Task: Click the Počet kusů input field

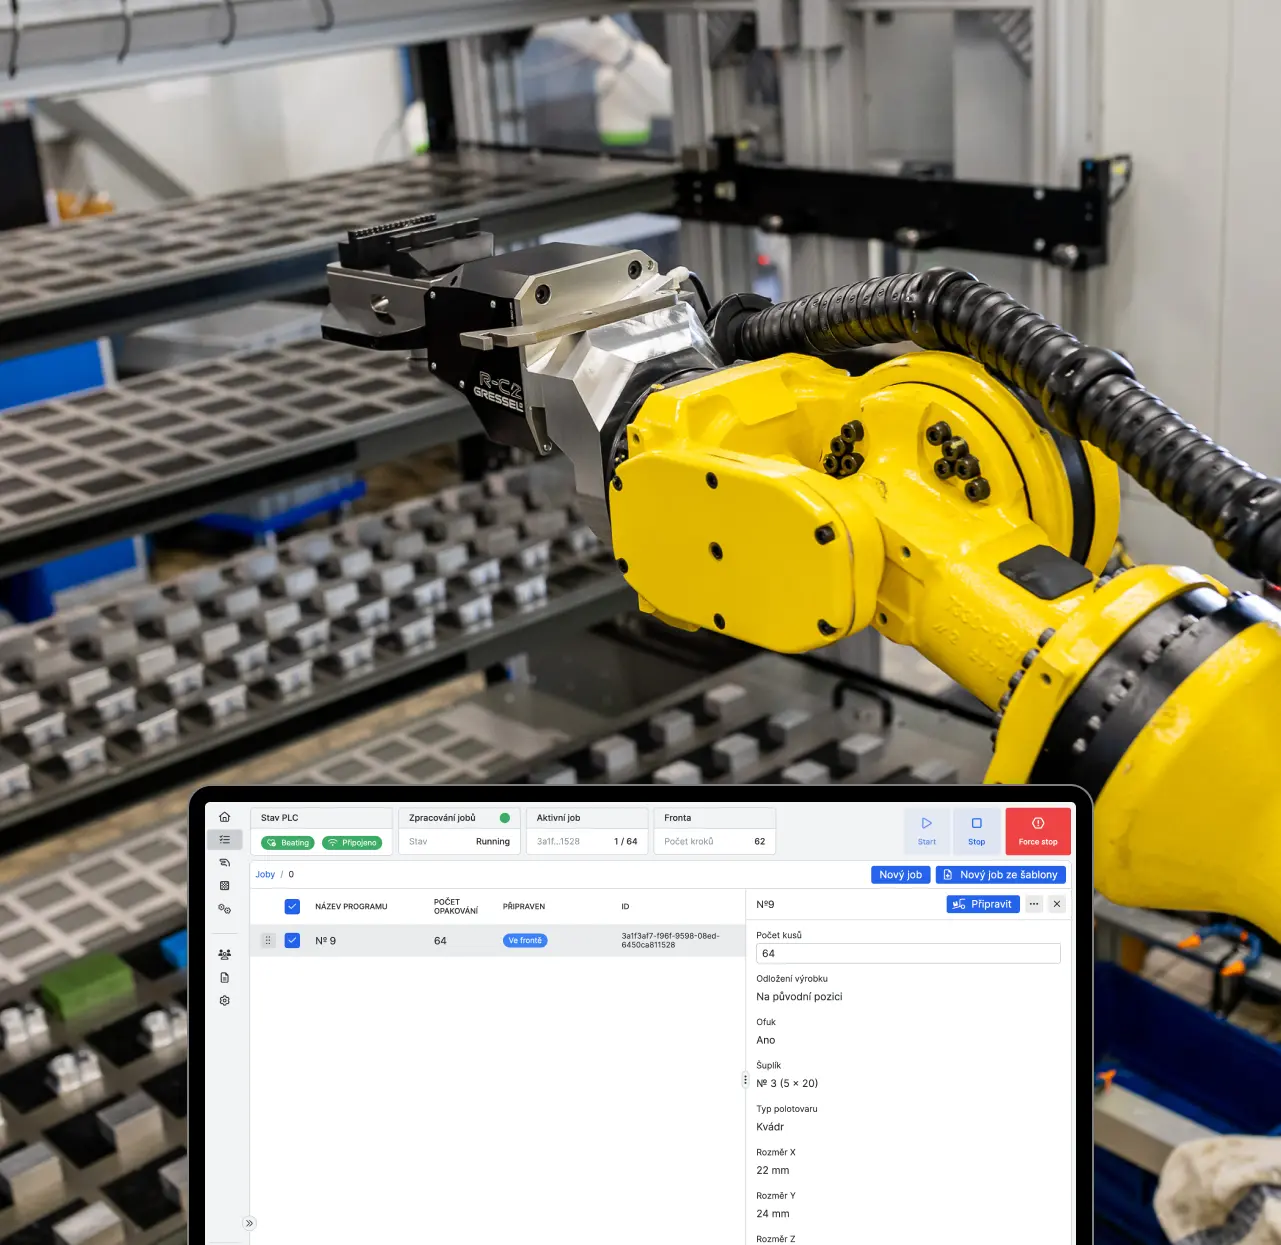Action: coord(907,954)
